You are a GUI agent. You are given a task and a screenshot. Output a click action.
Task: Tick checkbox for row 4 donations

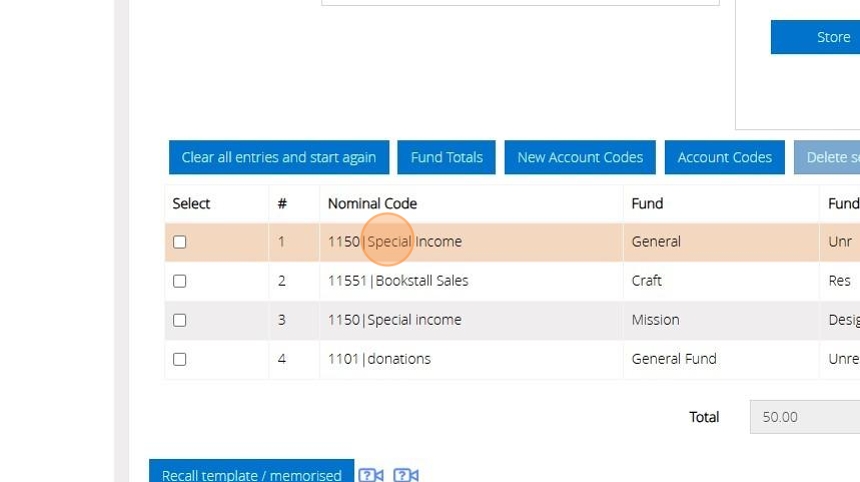tap(179, 359)
